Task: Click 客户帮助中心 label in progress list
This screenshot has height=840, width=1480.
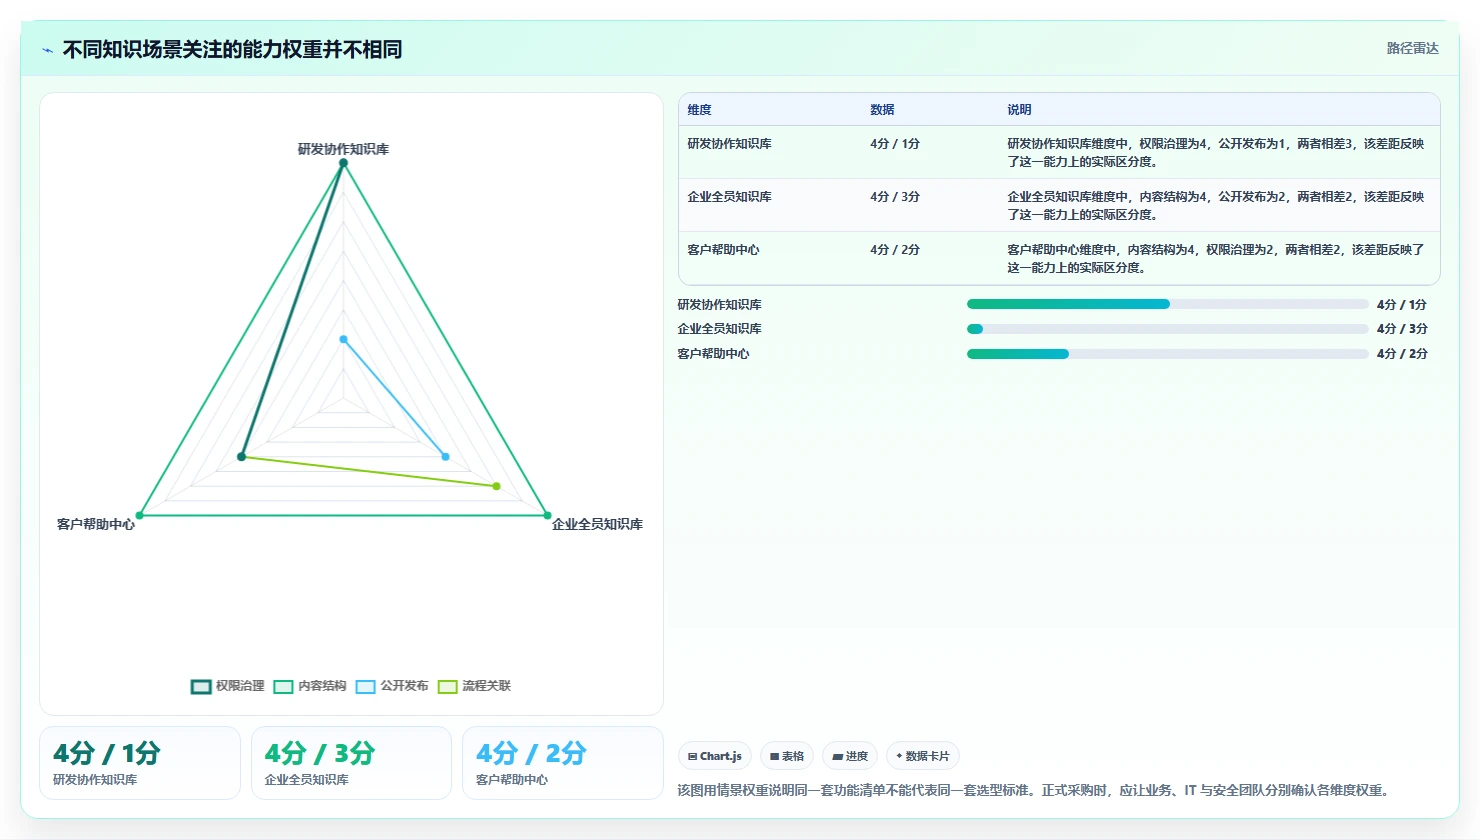Action: tap(713, 354)
